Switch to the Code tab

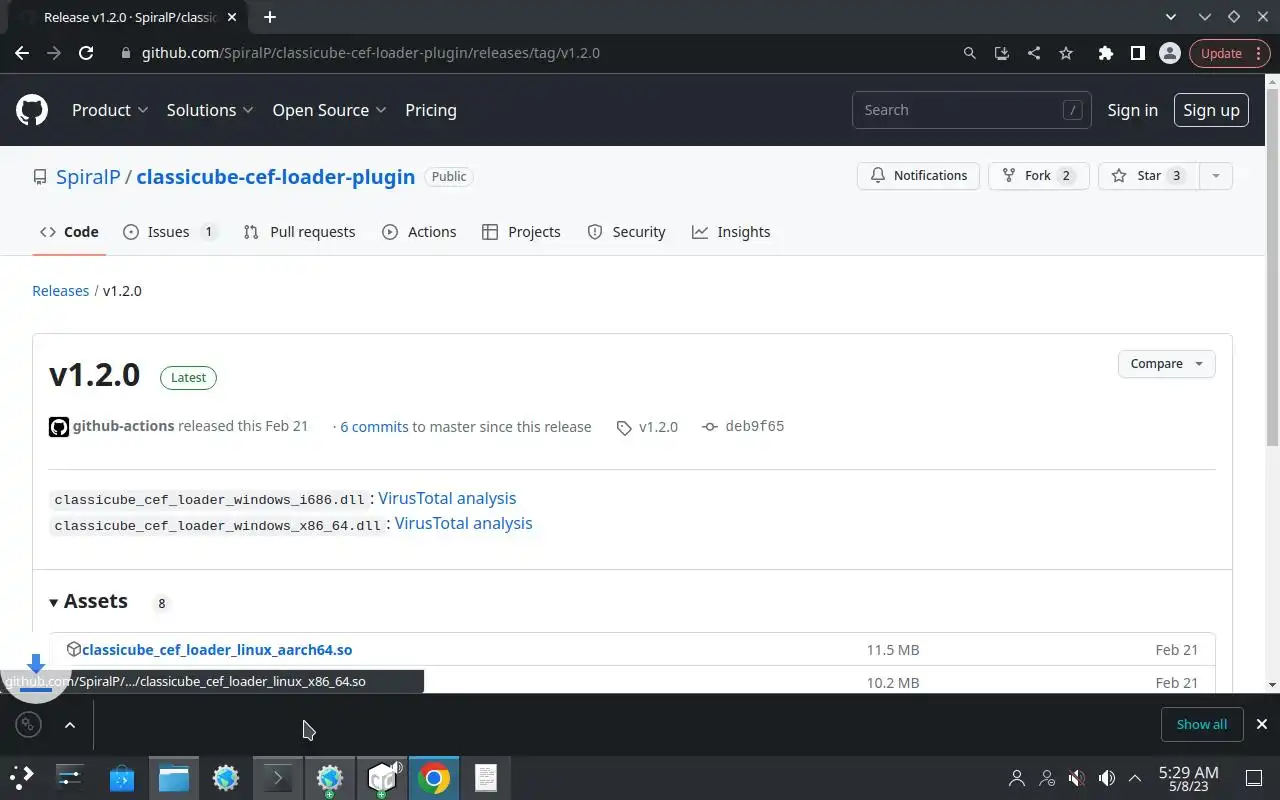[x=69, y=232]
